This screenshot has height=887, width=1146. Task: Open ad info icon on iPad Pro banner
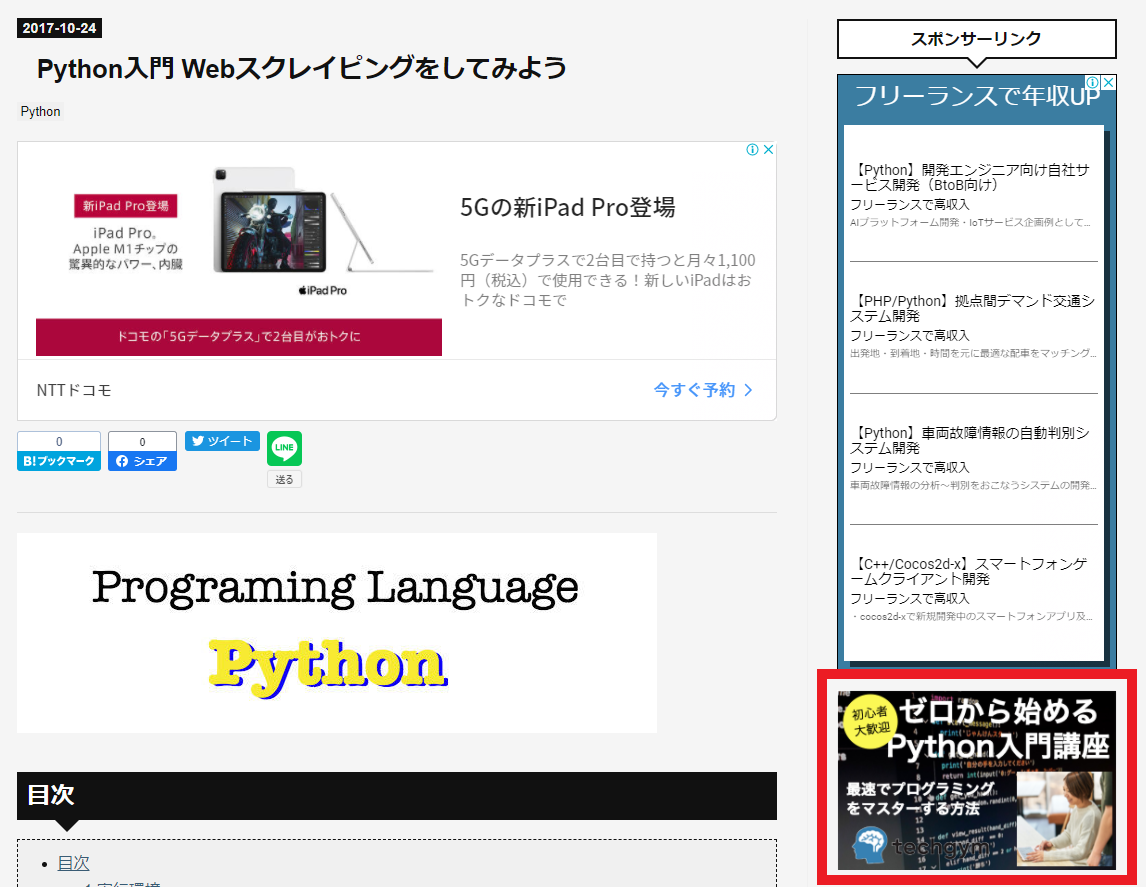pos(752,149)
